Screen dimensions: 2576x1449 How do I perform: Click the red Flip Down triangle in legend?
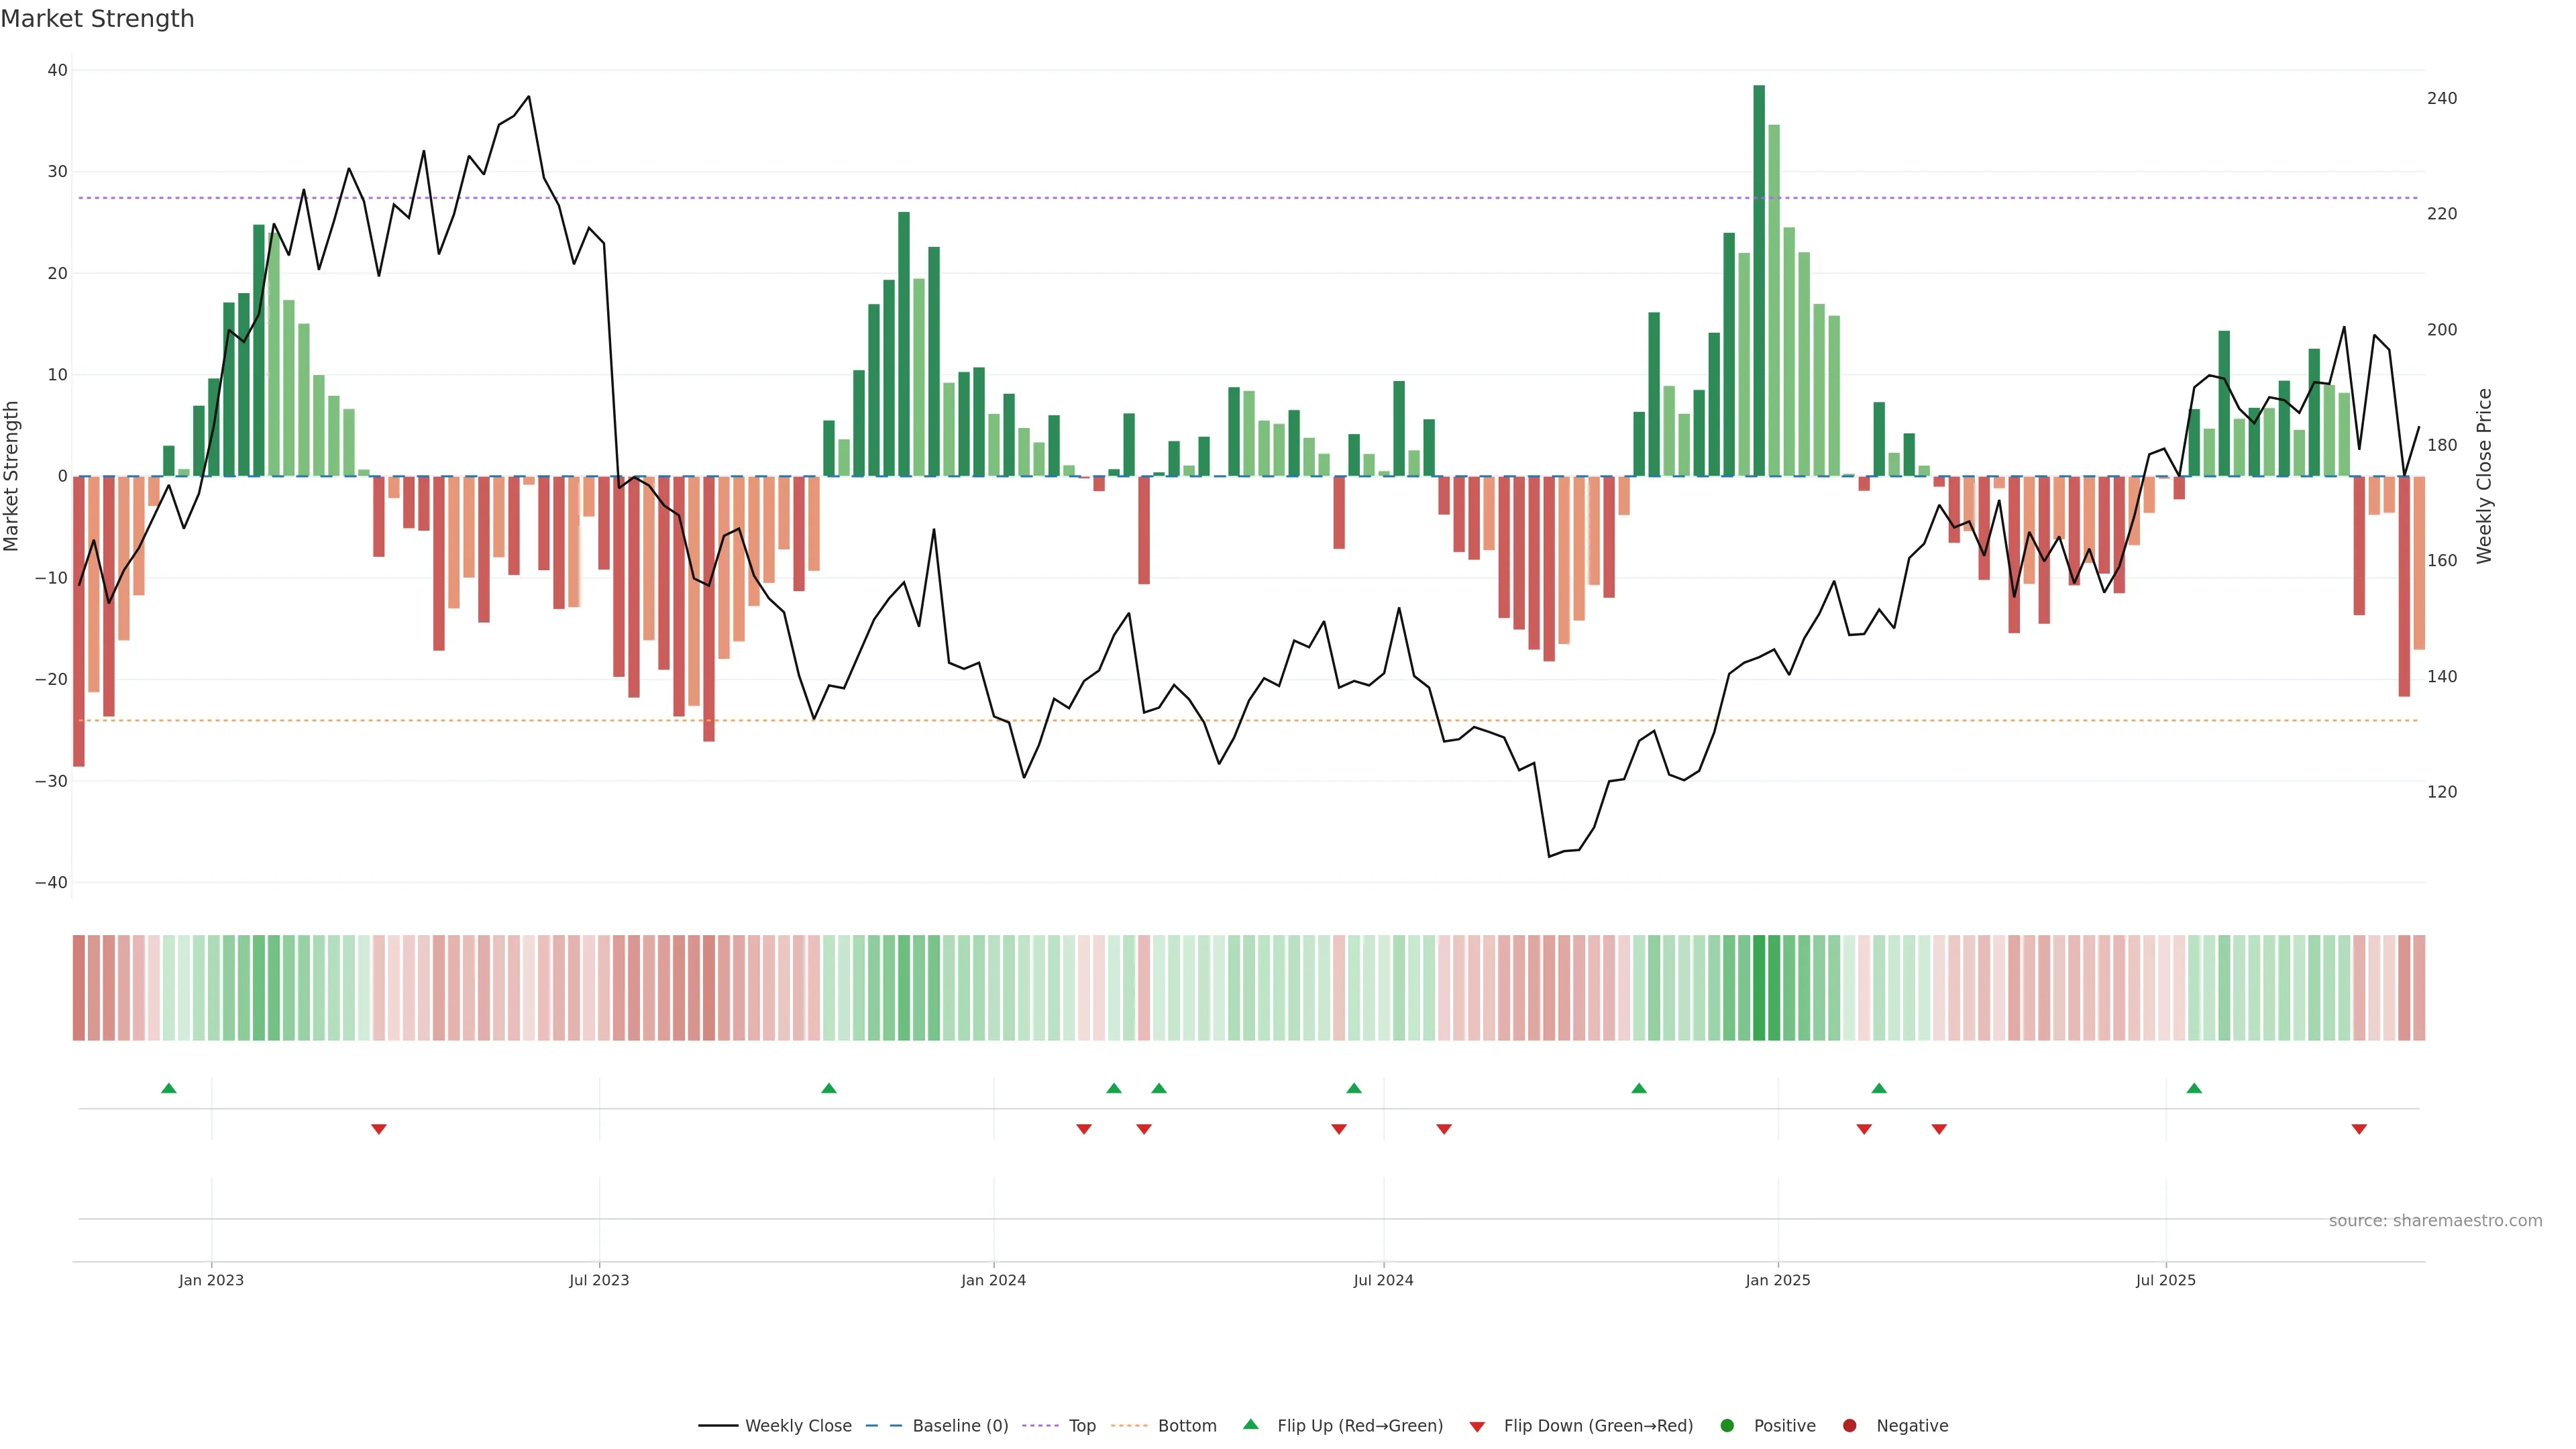pyautogui.click(x=1477, y=1426)
